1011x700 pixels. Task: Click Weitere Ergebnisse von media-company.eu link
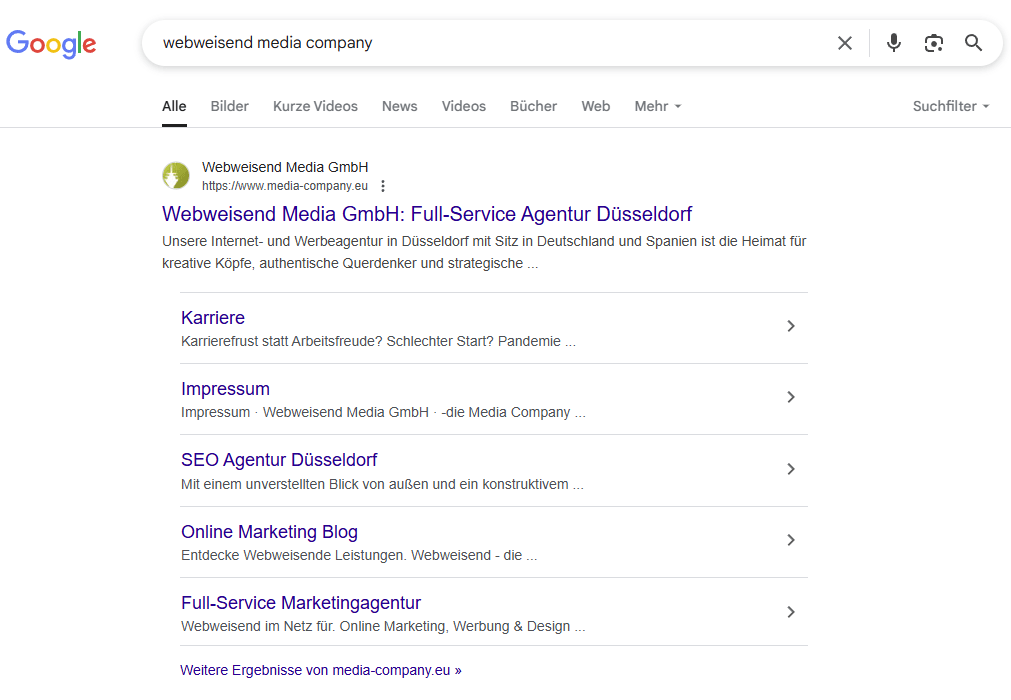tap(321, 670)
